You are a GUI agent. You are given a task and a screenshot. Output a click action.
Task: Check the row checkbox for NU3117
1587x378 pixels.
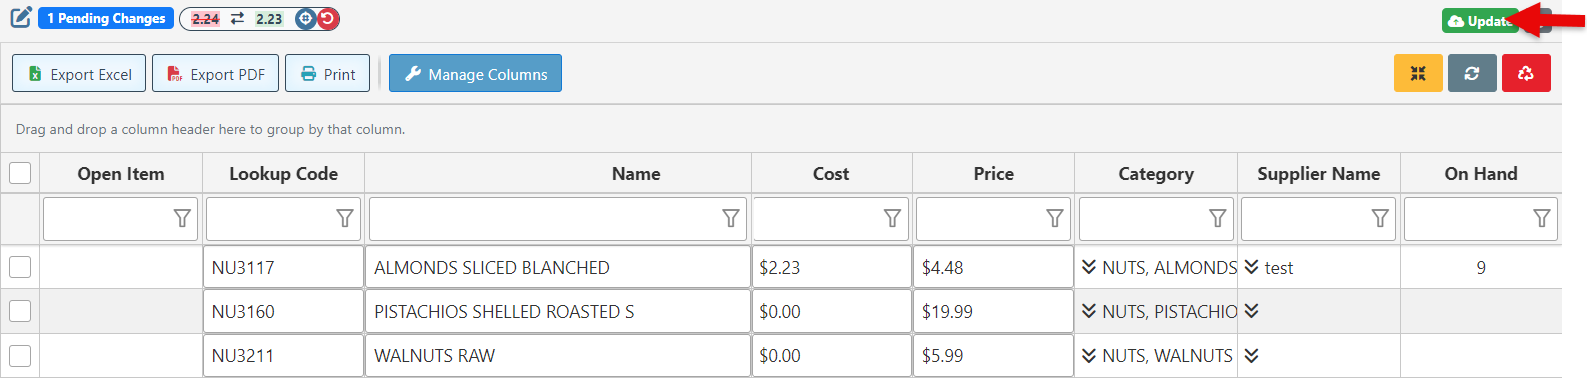(x=20, y=267)
